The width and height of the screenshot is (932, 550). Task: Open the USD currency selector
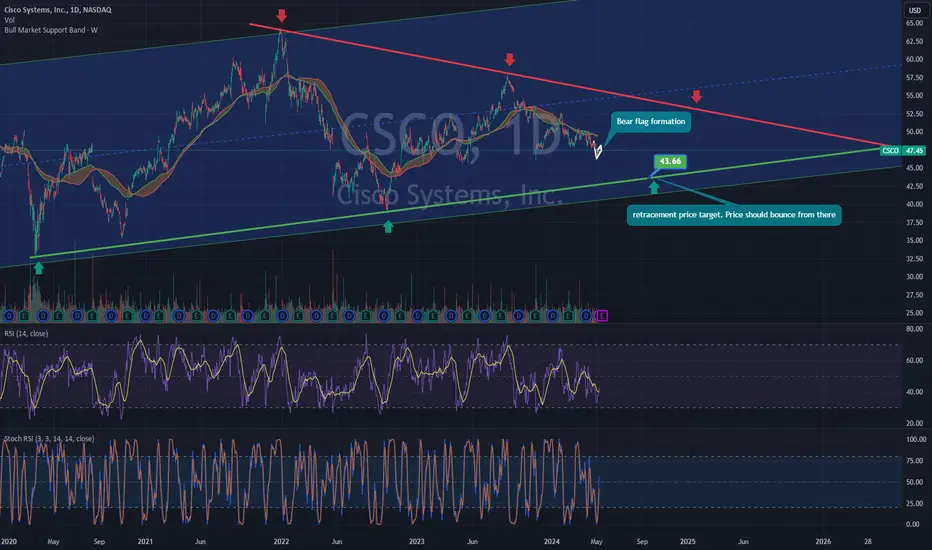(x=914, y=10)
